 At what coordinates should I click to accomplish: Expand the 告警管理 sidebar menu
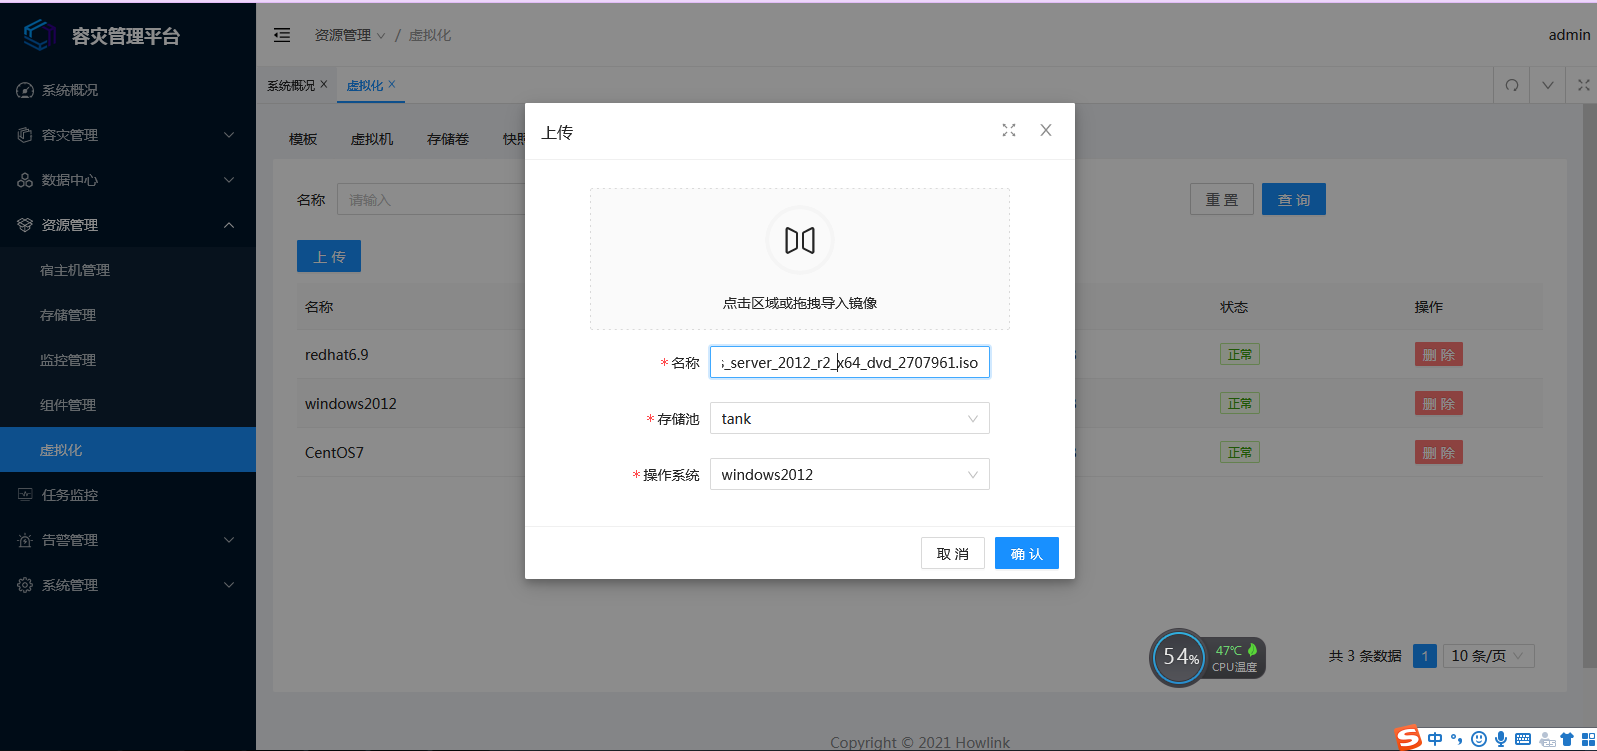(128, 540)
